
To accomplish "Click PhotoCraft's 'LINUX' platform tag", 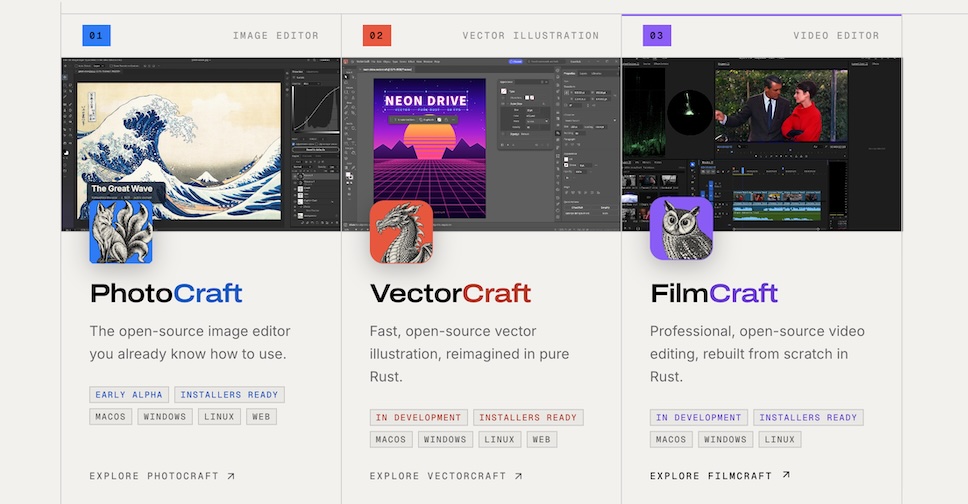I will [219, 417].
